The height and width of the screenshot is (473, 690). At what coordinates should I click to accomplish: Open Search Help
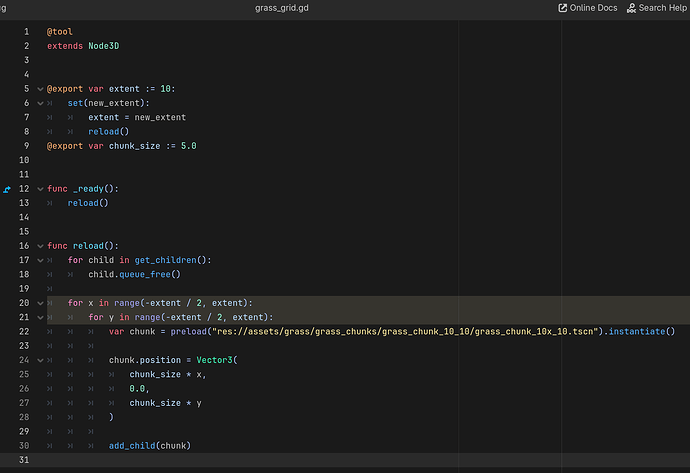tap(657, 8)
